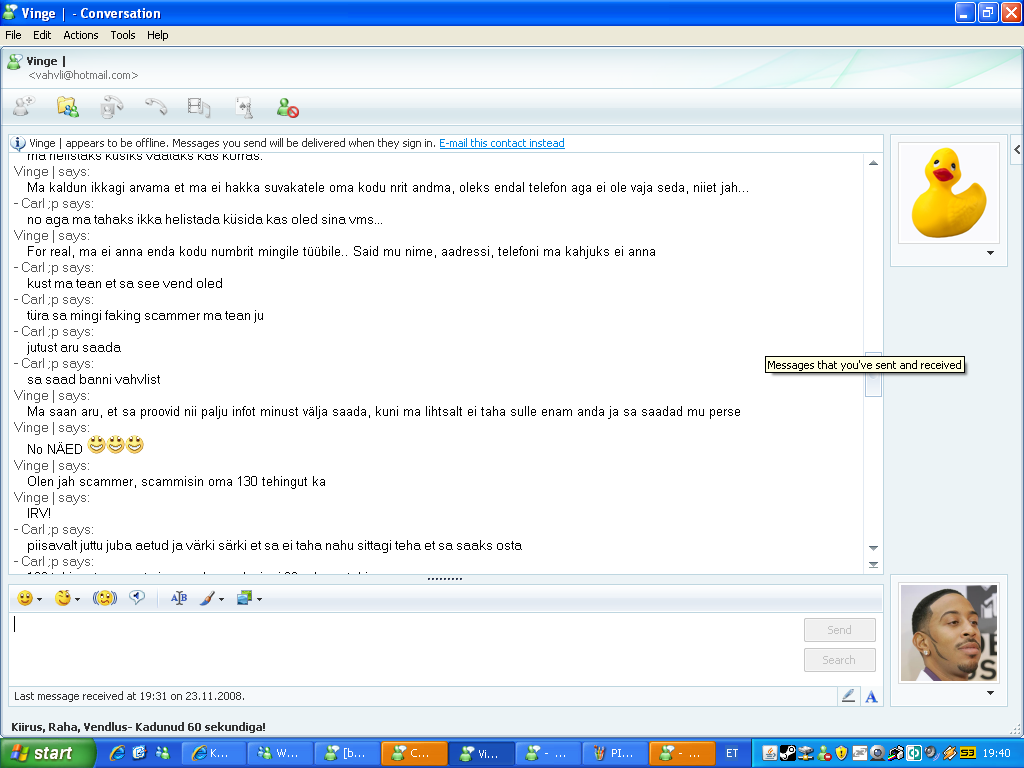Click the voice clip icon
The width and height of the screenshot is (1024, 768).
pyautogui.click(x=138, y=597)
